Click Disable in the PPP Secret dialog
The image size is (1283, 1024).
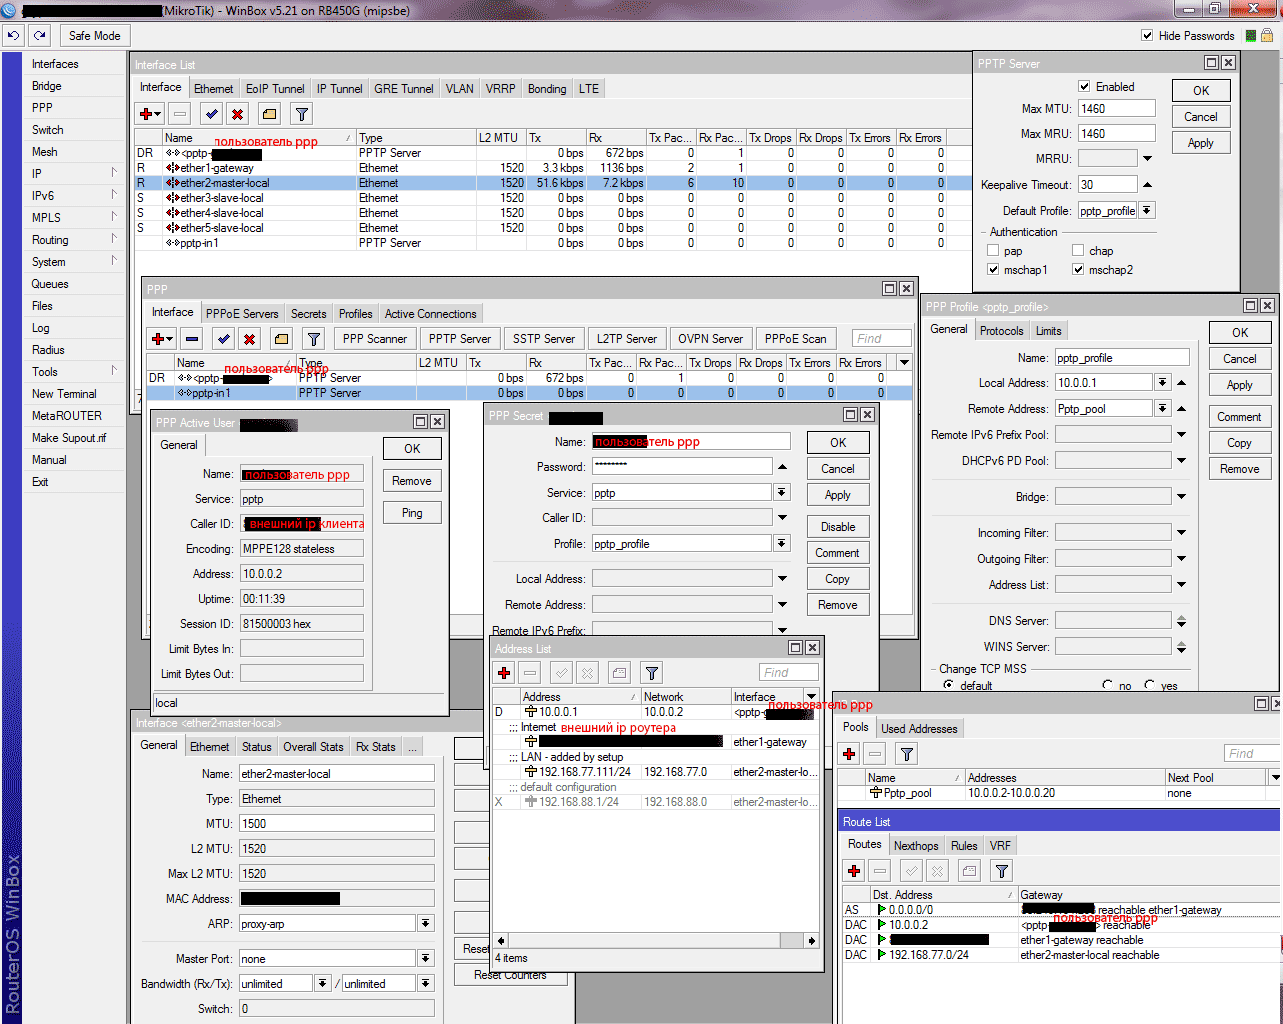pos(838,527)
